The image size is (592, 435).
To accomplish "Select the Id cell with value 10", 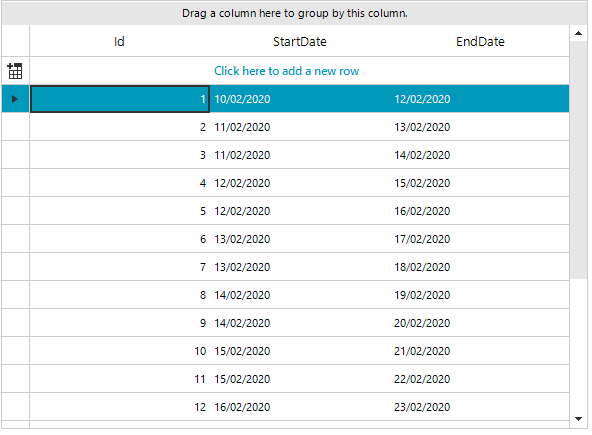I will (x=120, y=351).
